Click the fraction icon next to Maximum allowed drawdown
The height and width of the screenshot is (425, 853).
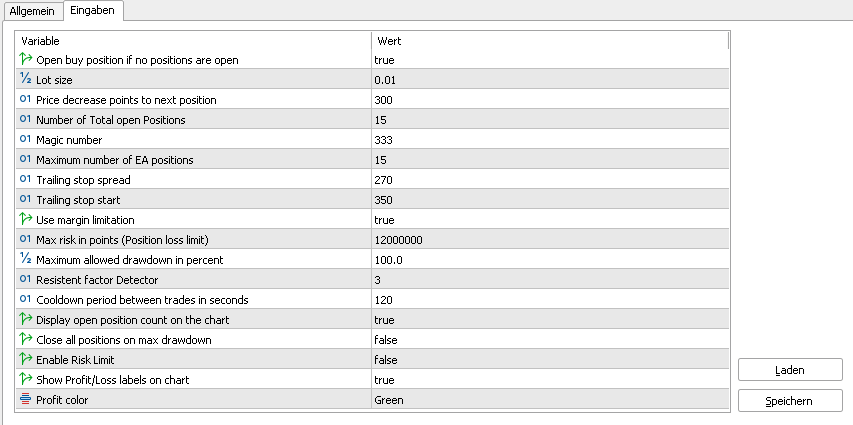point(25,260)
